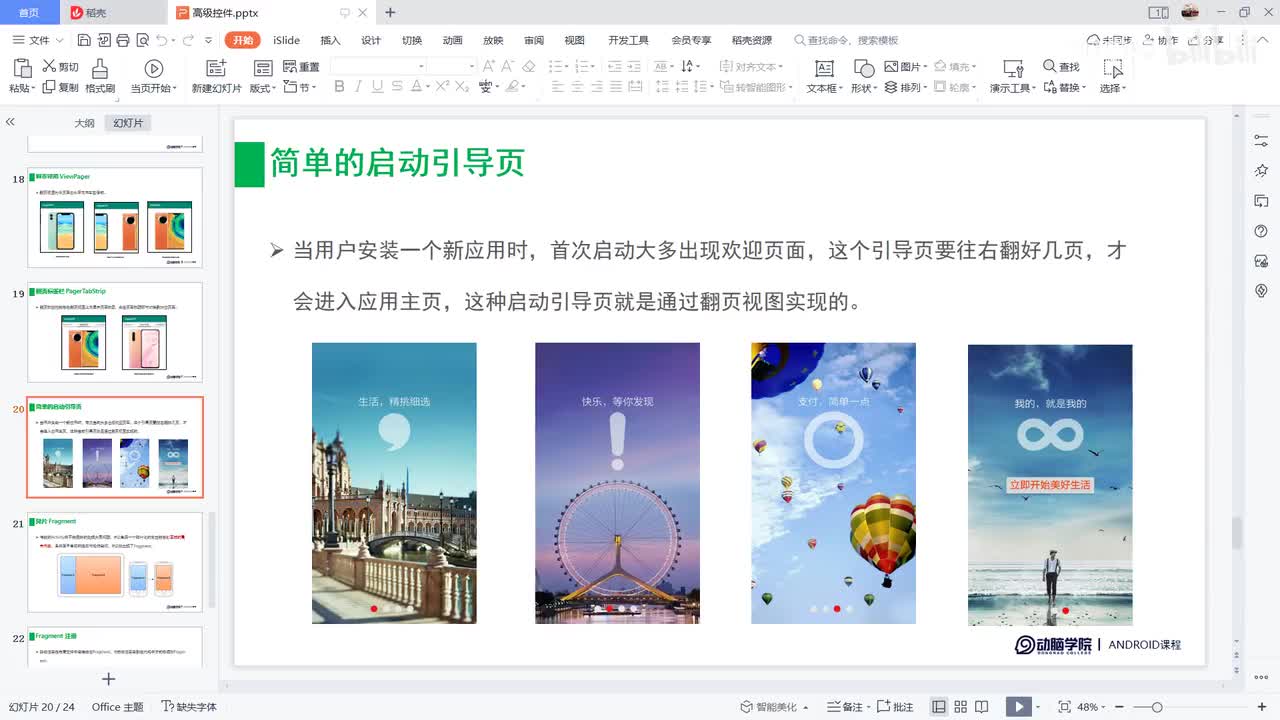The image size is (1280, 720).
Task: Select slide 21 Fragment thumbnail
Action: pyautogui.click(x=115, y=561)
